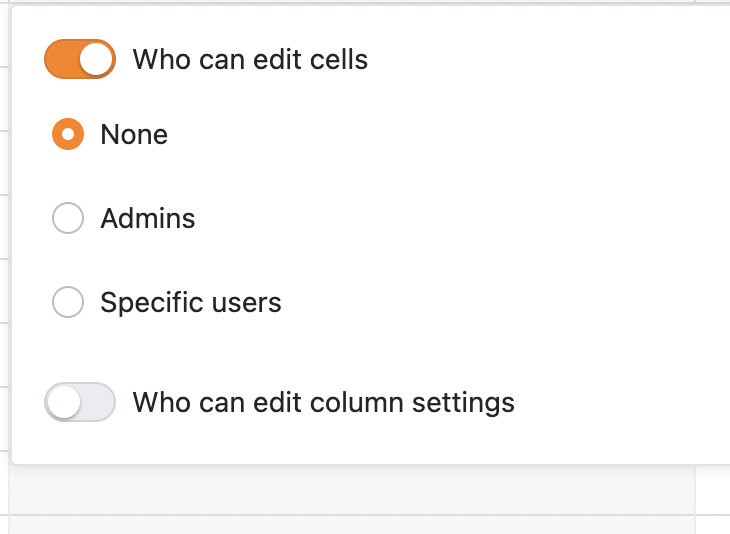Click the white center dot of None radio
The width and height of the screenshot is (730, 534).
68,134
